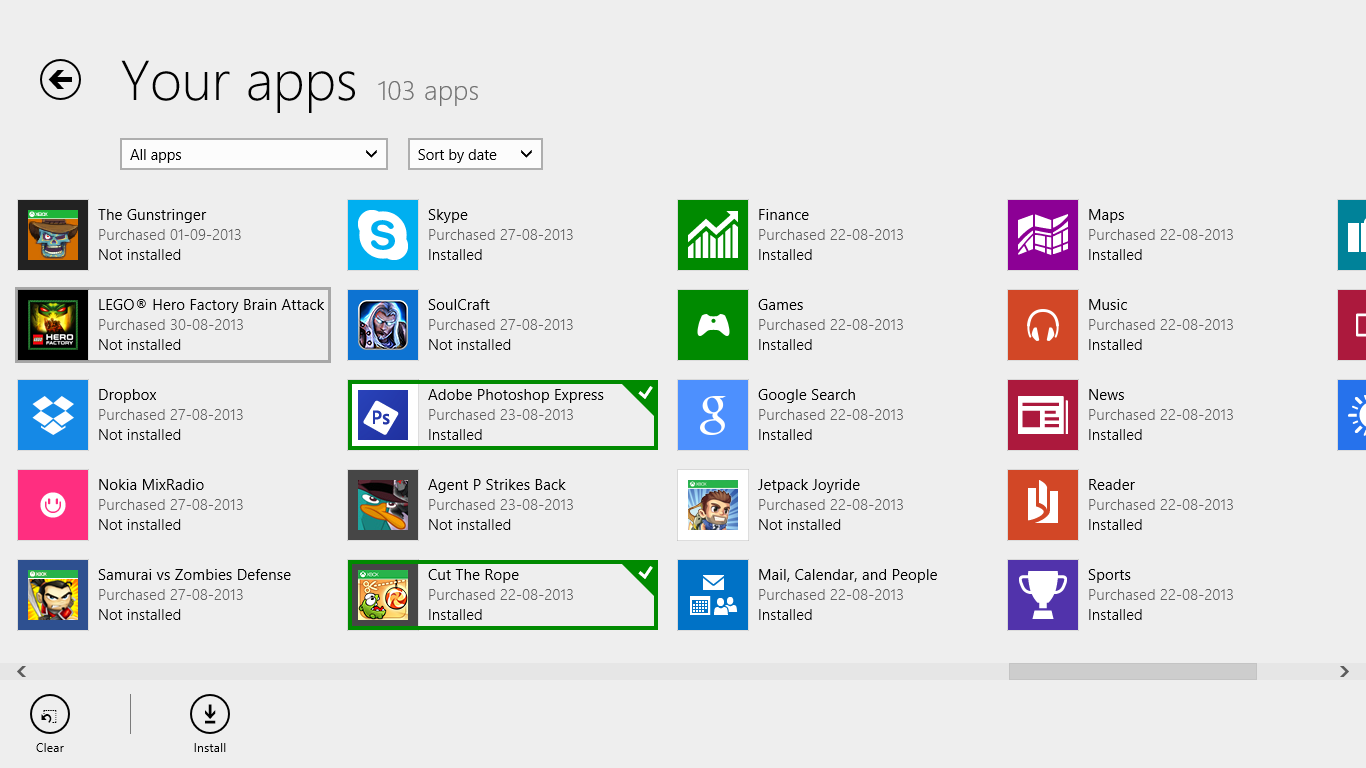Click 'Not installed' under SoulCraft

(469, 345)
